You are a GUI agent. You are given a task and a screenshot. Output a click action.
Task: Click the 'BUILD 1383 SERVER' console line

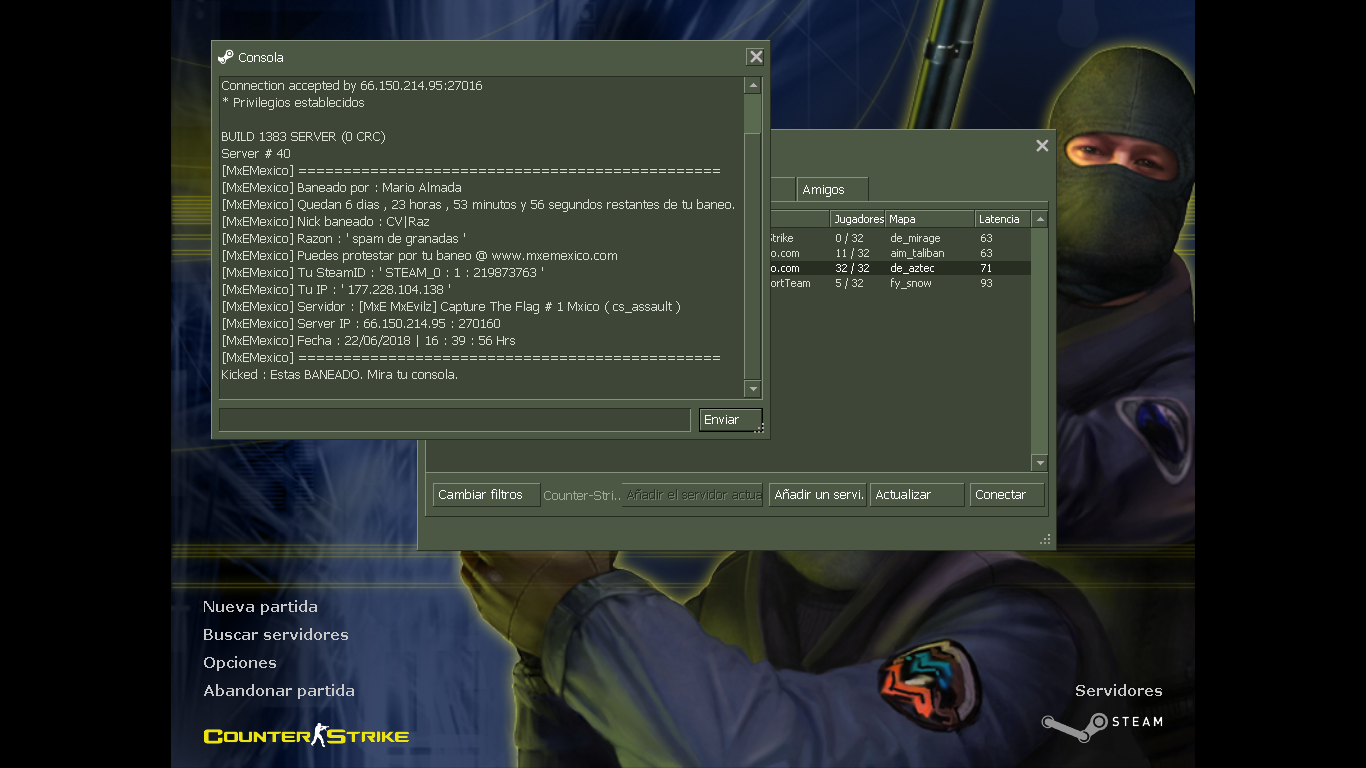coord(303,137)
